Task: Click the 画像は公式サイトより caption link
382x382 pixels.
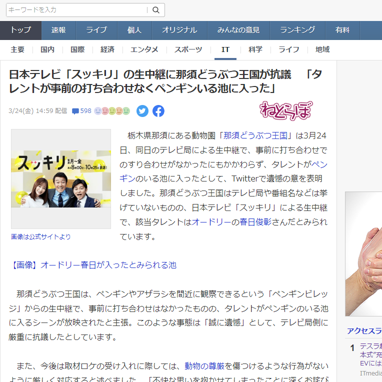Action: tap(41, 237)
